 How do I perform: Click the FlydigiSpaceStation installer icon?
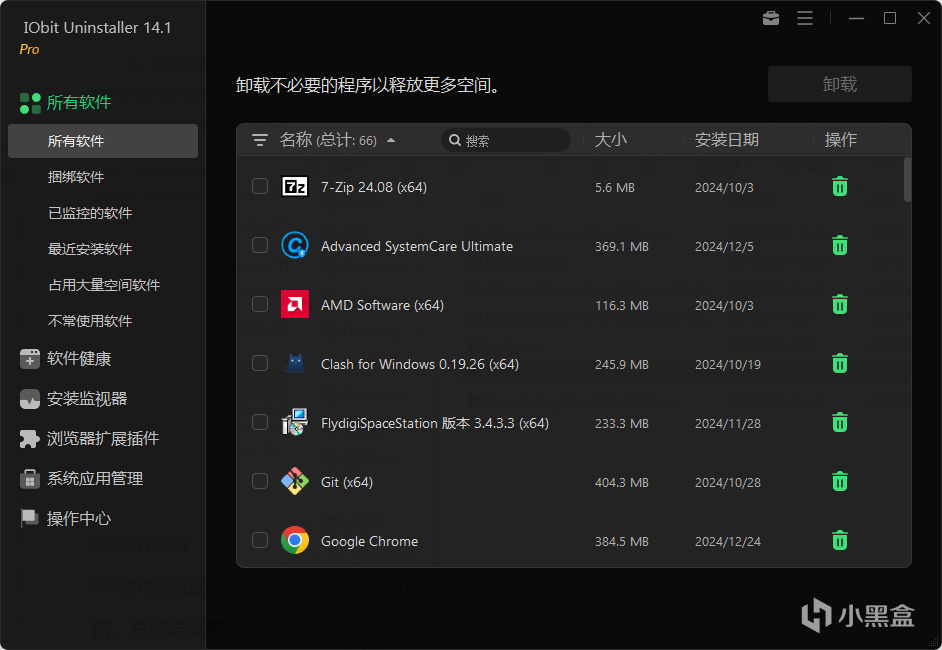pos(295,422)
